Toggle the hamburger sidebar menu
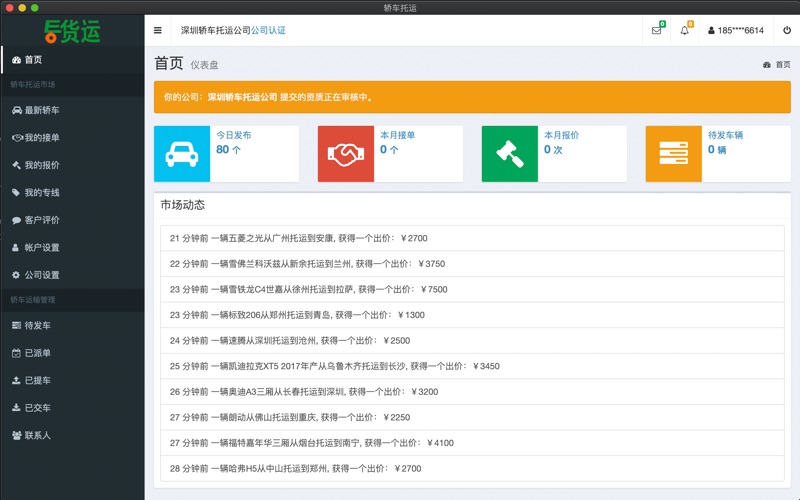800x500 pixels. pos(157,30)
